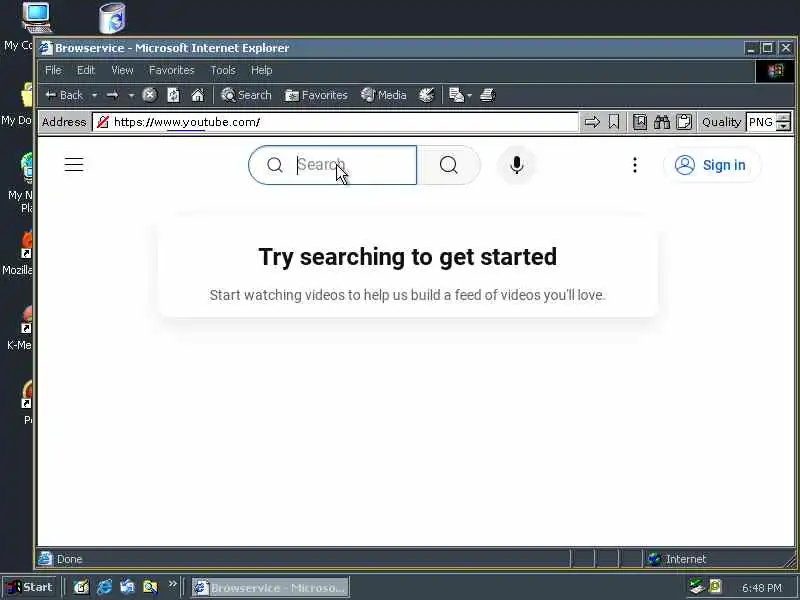Click the microphone voice search button
The width and height of the screenshot is (800, 600).
pyautogui.click(x=516, y=165)
